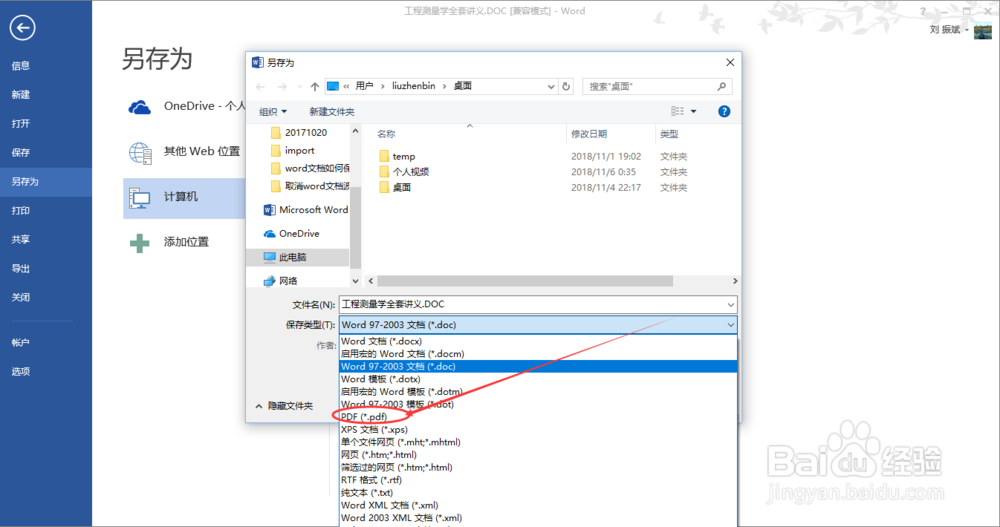Select the OneDrive cloud icon location
This screenshot has height=527, width=1000.
coord(140,107)
